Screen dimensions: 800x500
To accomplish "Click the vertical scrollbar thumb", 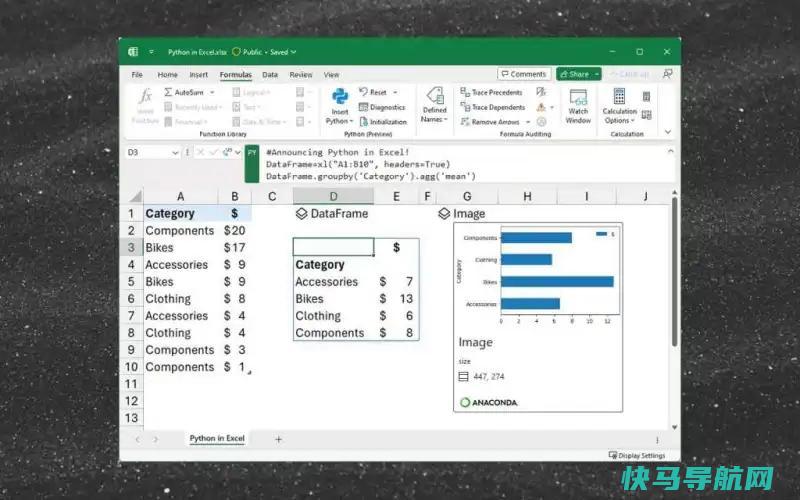I will point(674,271).
